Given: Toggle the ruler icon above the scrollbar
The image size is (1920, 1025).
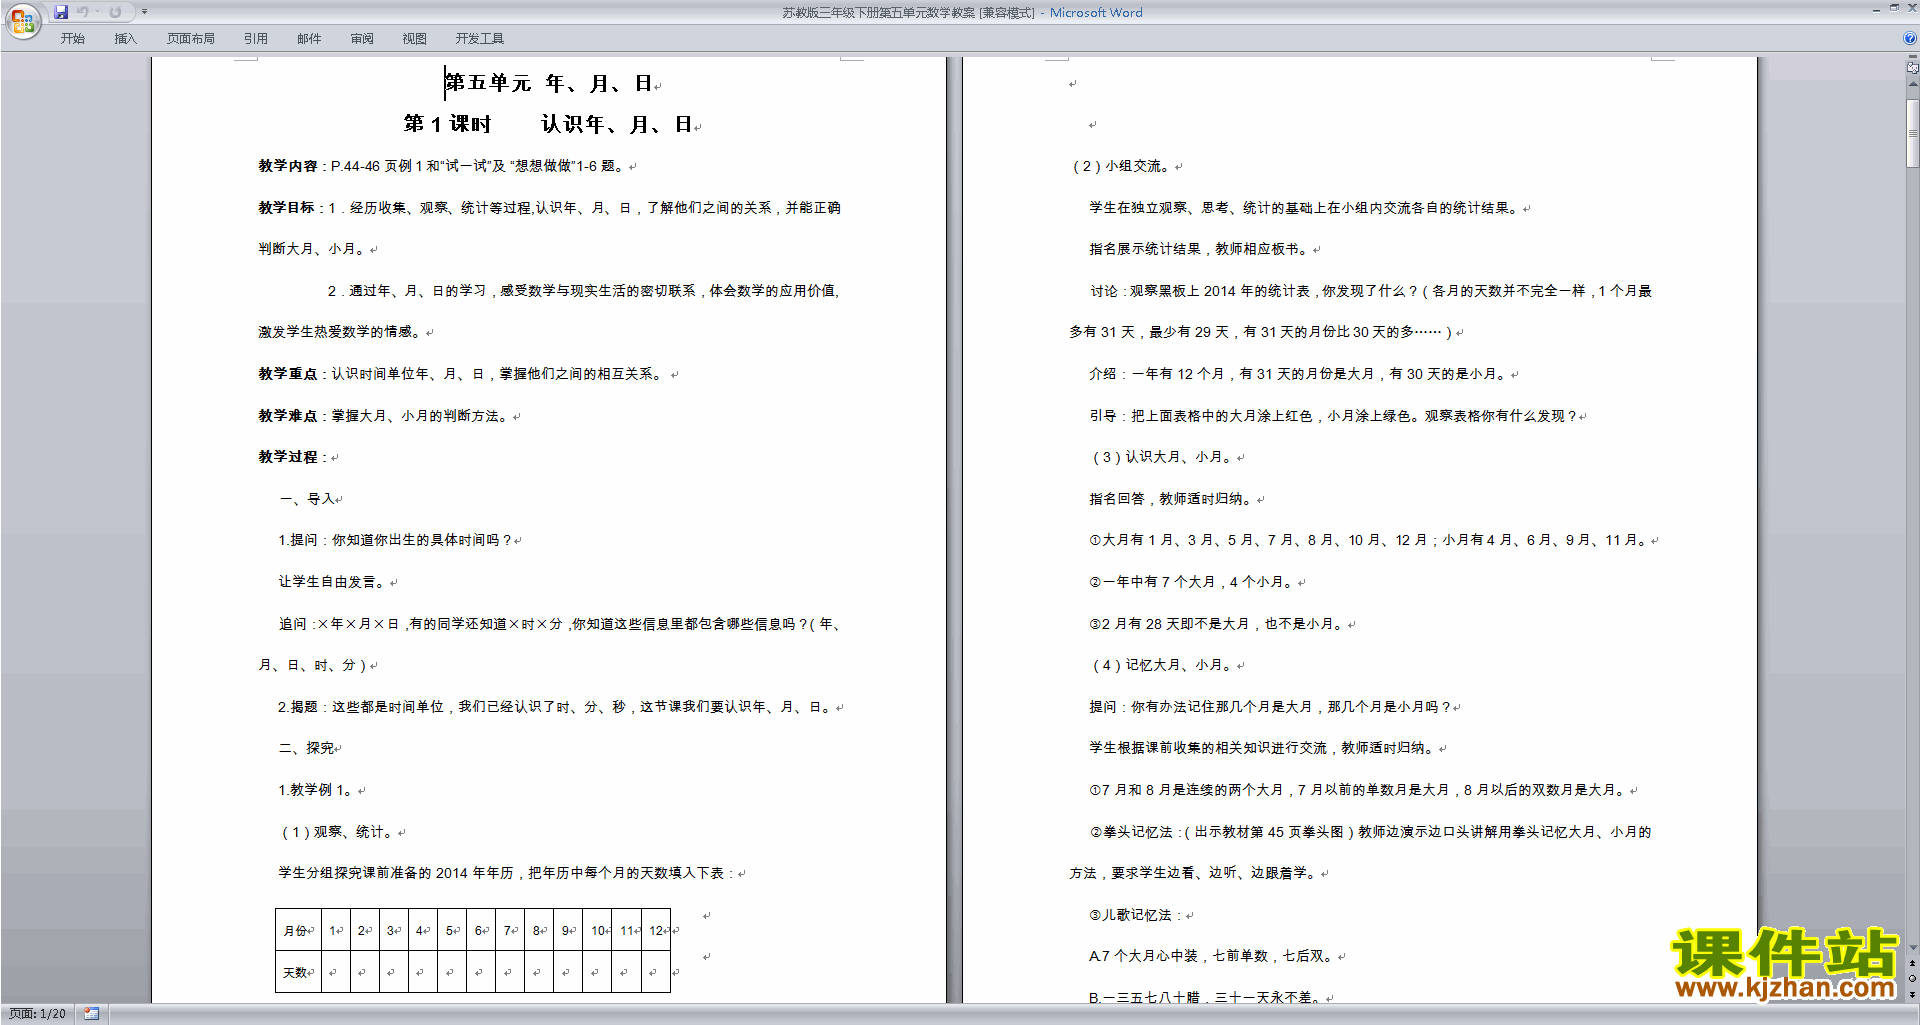Looking at the screenshot, I should pyautogui.click(x=1913, y=68).
